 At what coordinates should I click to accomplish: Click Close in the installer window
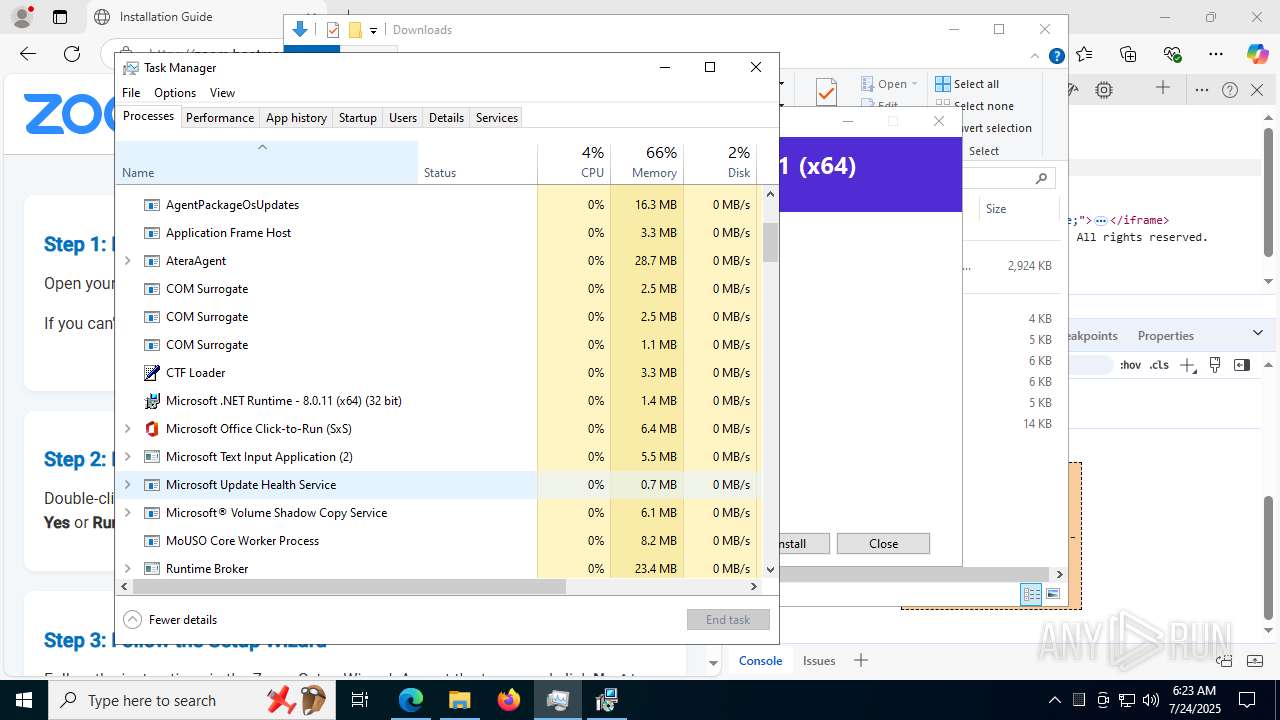tap(883, 544)
